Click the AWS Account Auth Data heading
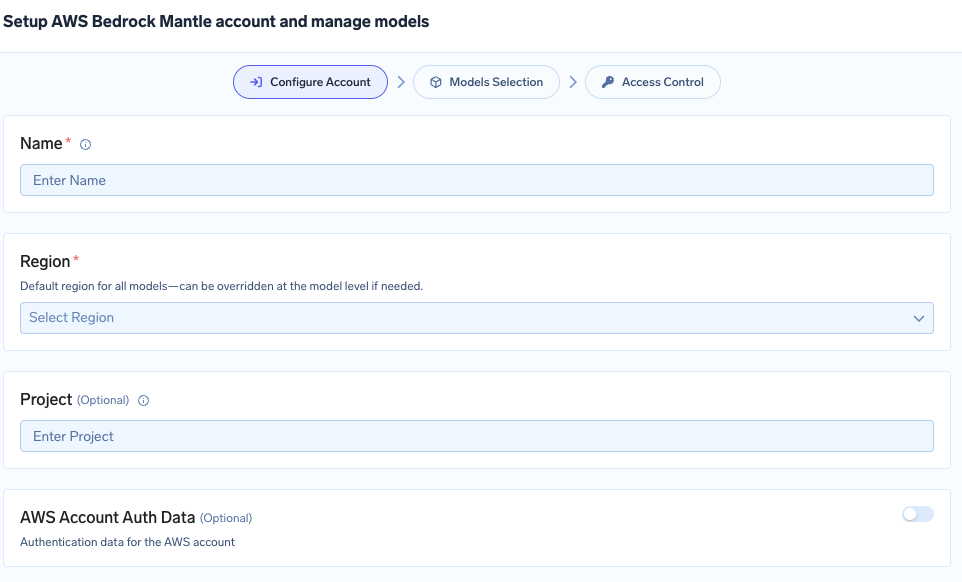 click(107, 518)
